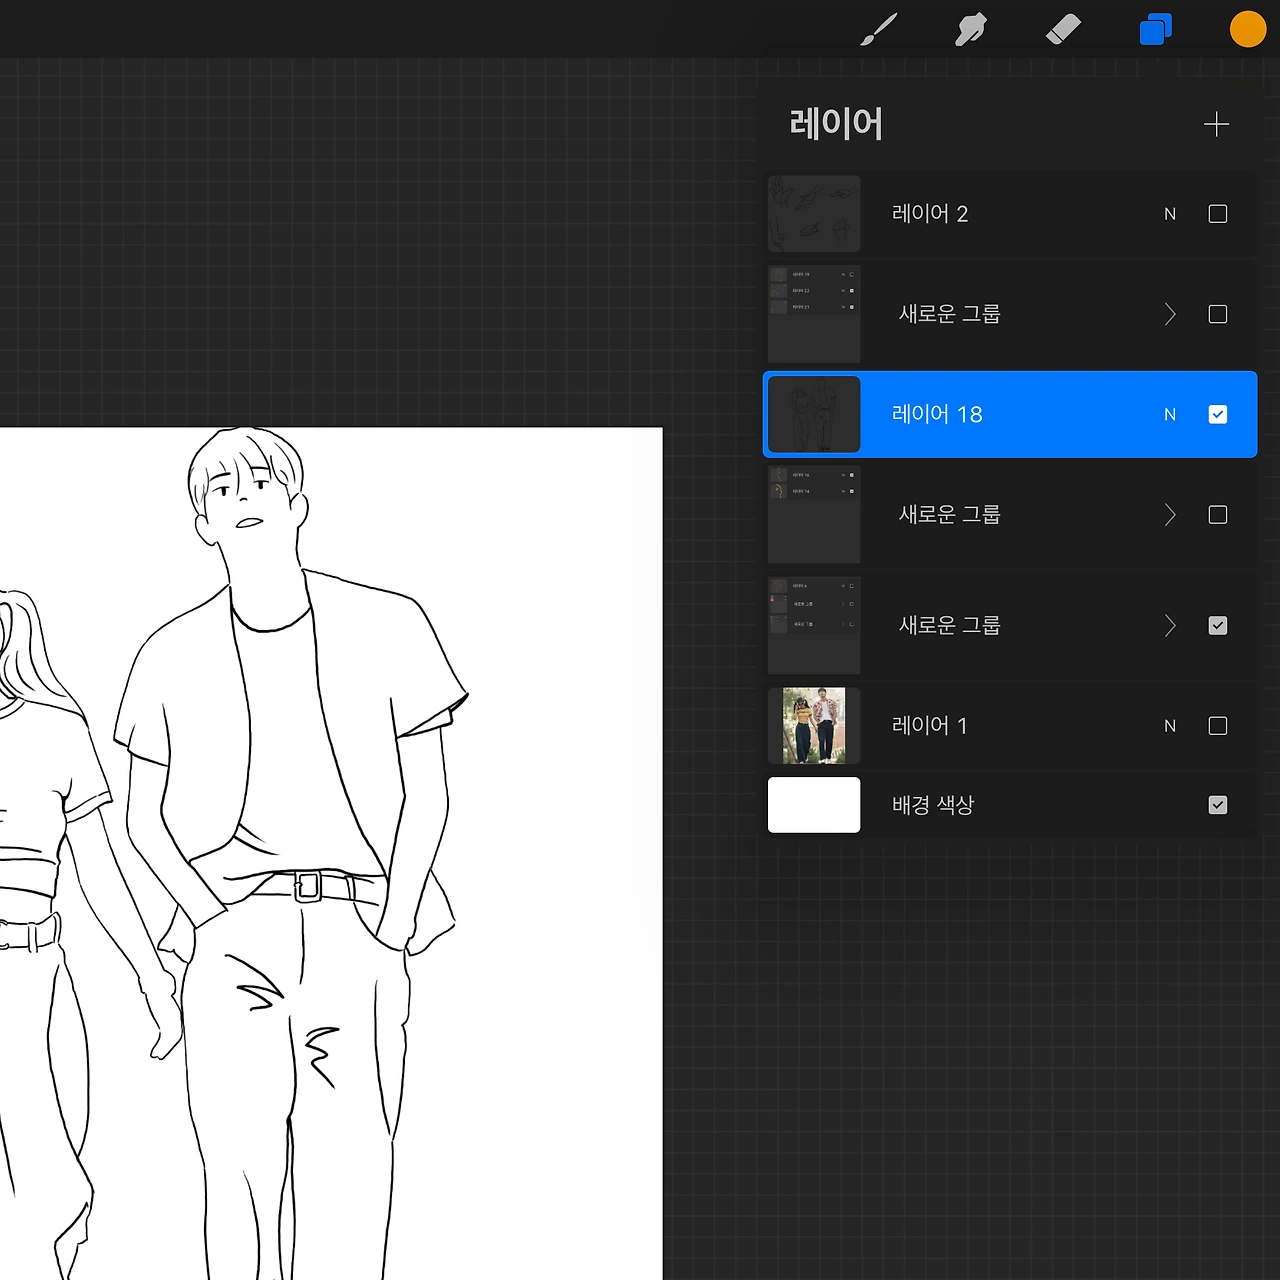Expand the 새로운 그룹 directly above 레이어 1
The height and width of the screenshot is (1280, 1280).
[x=1170, y=626]
